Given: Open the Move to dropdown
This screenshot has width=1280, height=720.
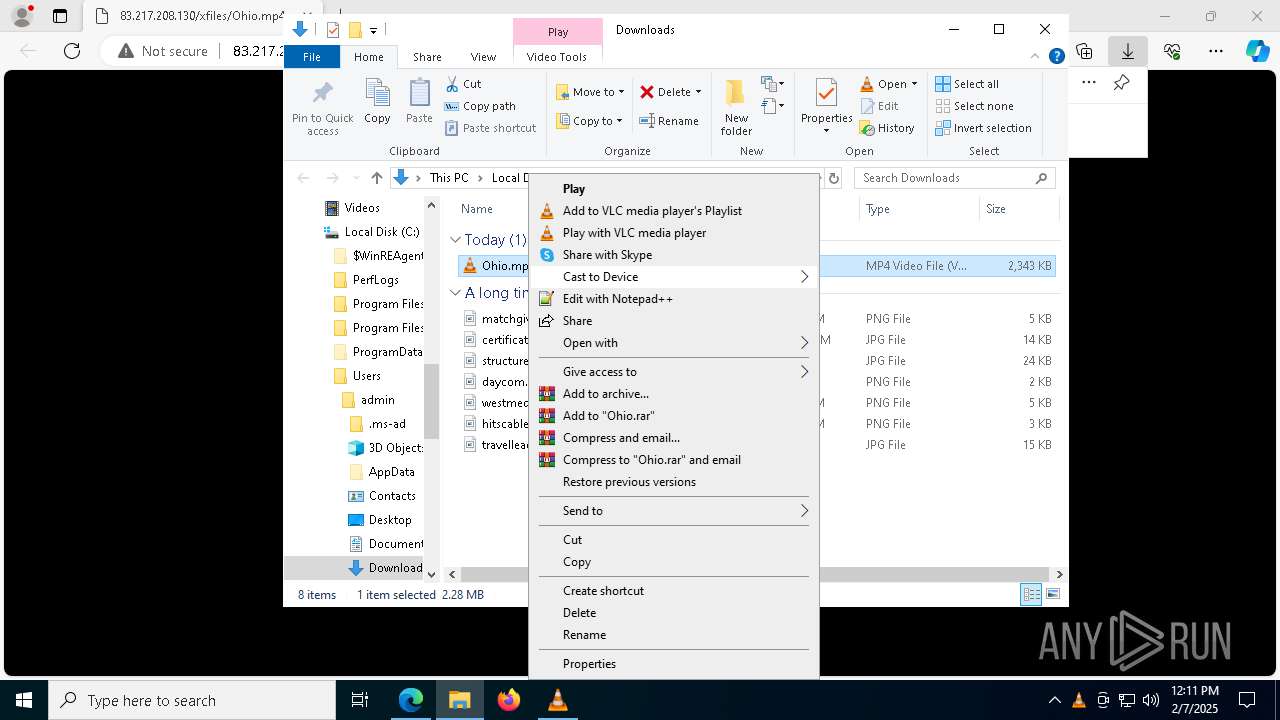Looking at the screenshot, I should coord(590,92).
